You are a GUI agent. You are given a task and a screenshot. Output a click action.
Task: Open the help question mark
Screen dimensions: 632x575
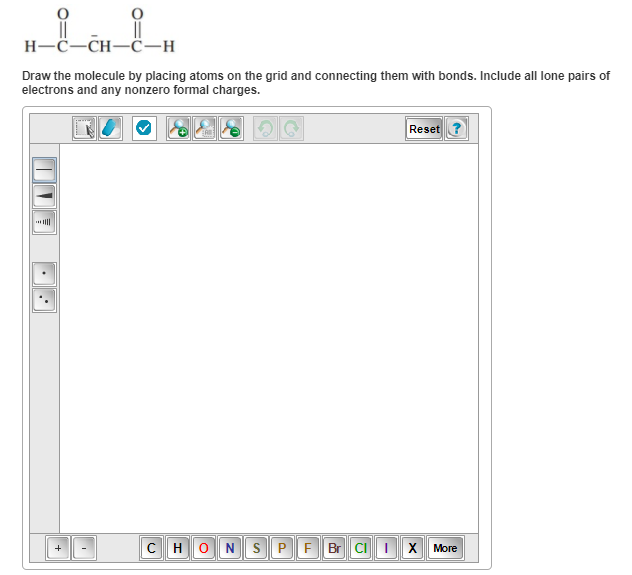click(457, 129)
